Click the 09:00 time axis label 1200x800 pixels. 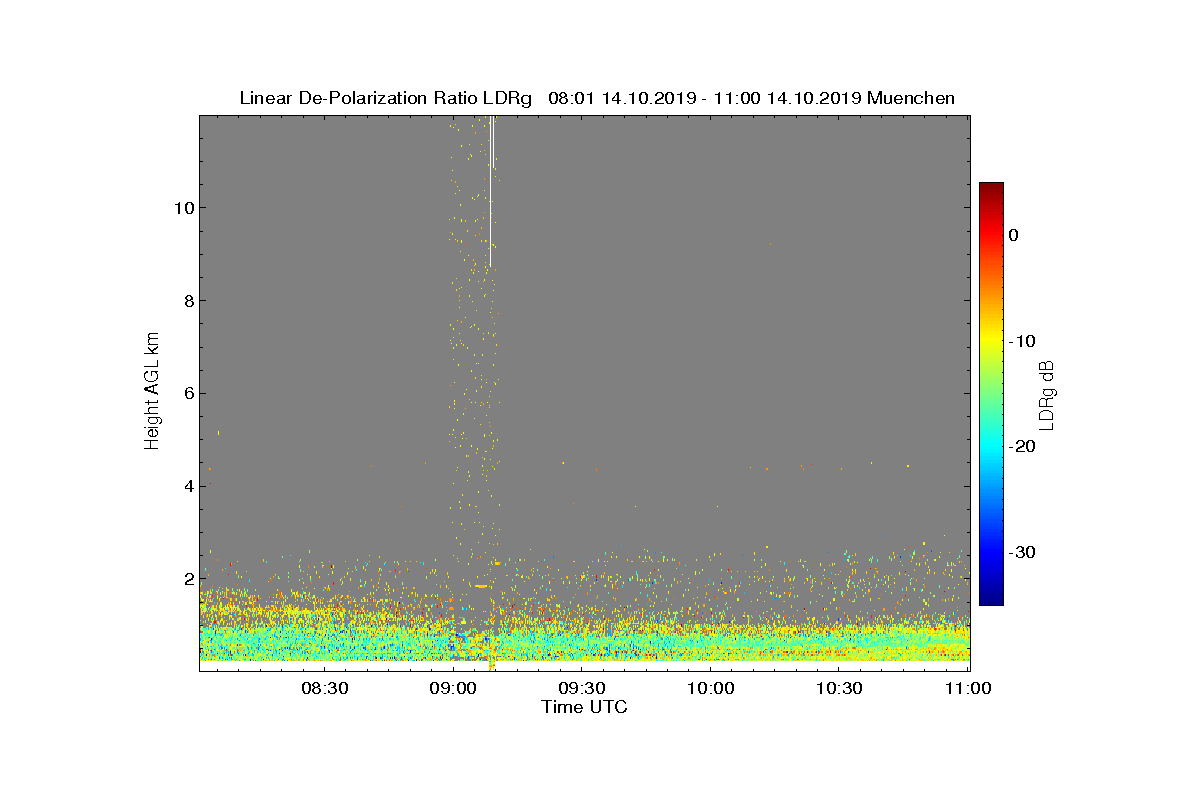(453, 688)
